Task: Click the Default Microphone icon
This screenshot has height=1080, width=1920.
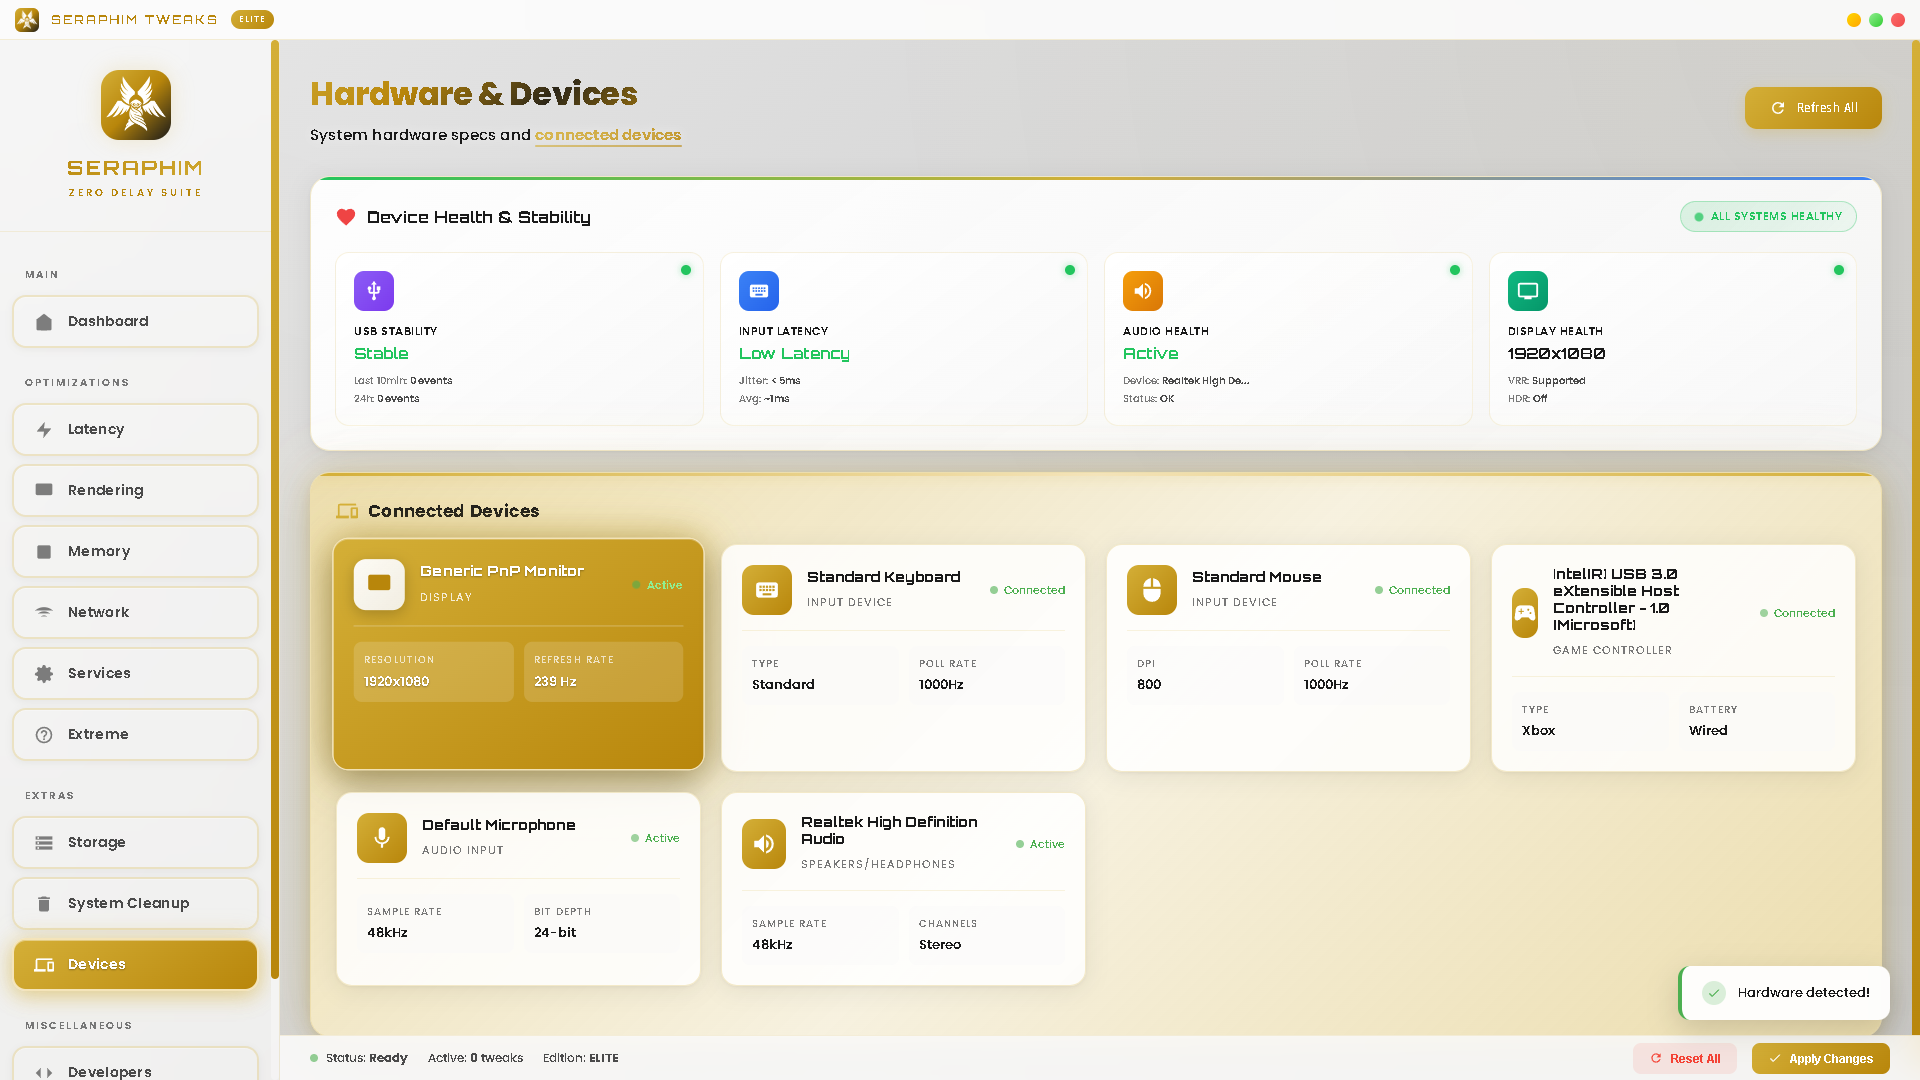Action: coord(382,838)
